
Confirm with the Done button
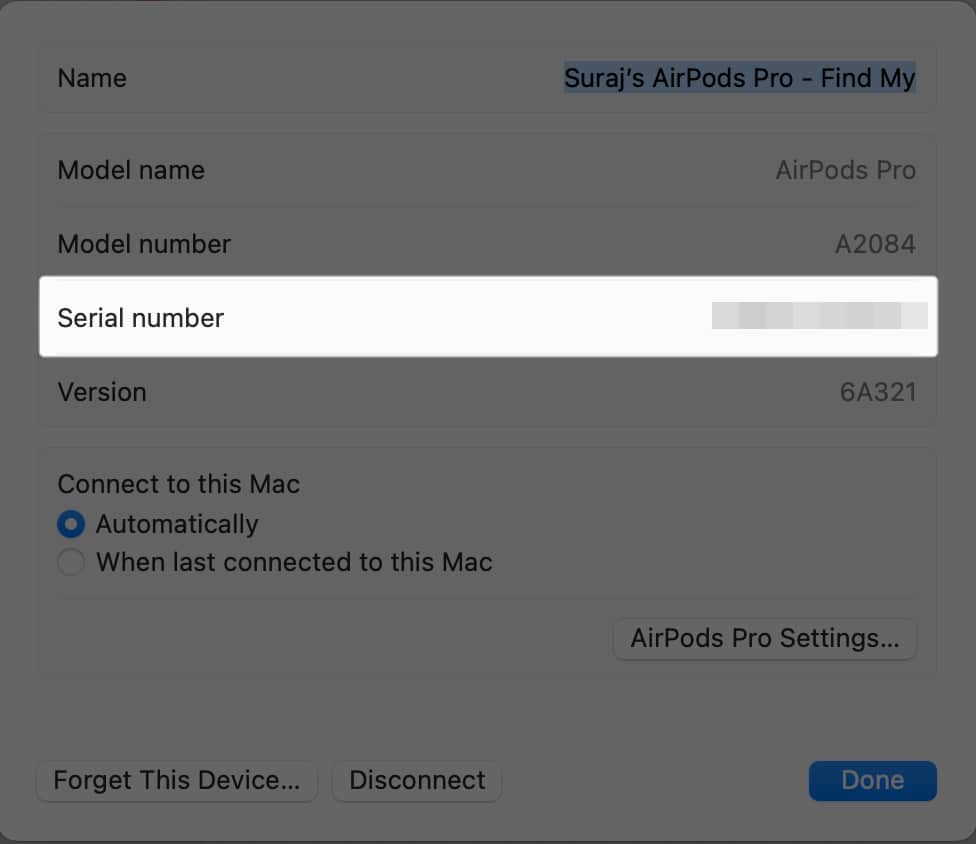pos(873,781)
